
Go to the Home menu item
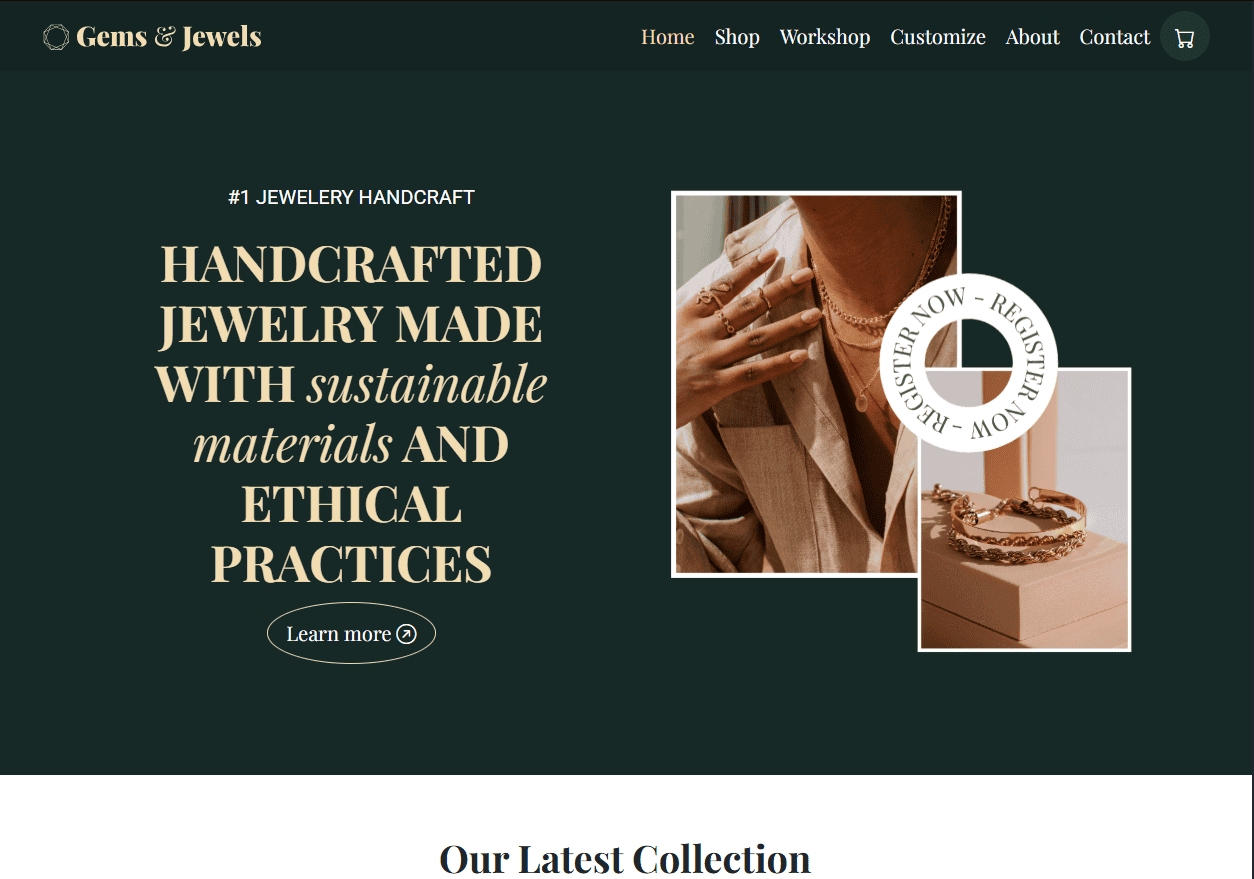point(667,37)
